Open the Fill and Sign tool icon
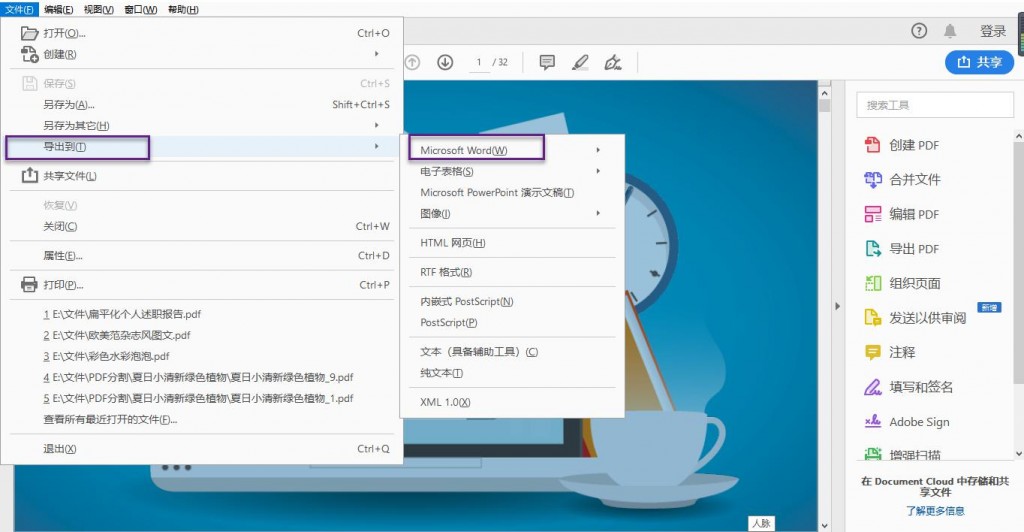Viewport: 1024px width, 532px height. [x=872, y=387]
